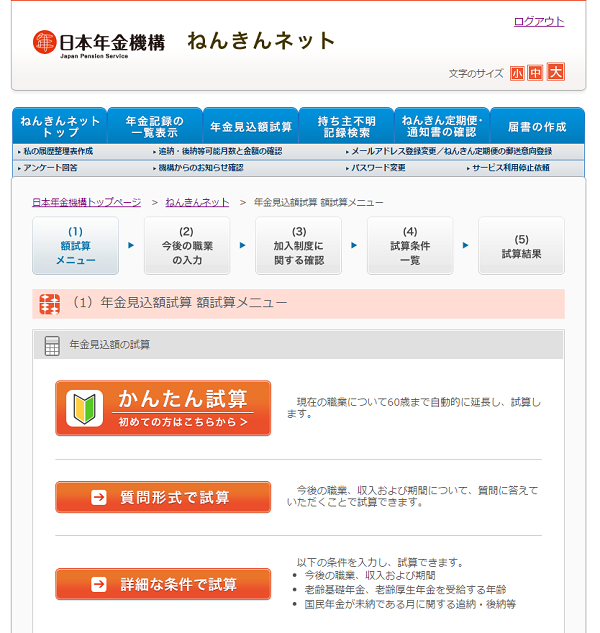
Task: Click step (1) 額試算メニュー box
Action: [76, 245]
